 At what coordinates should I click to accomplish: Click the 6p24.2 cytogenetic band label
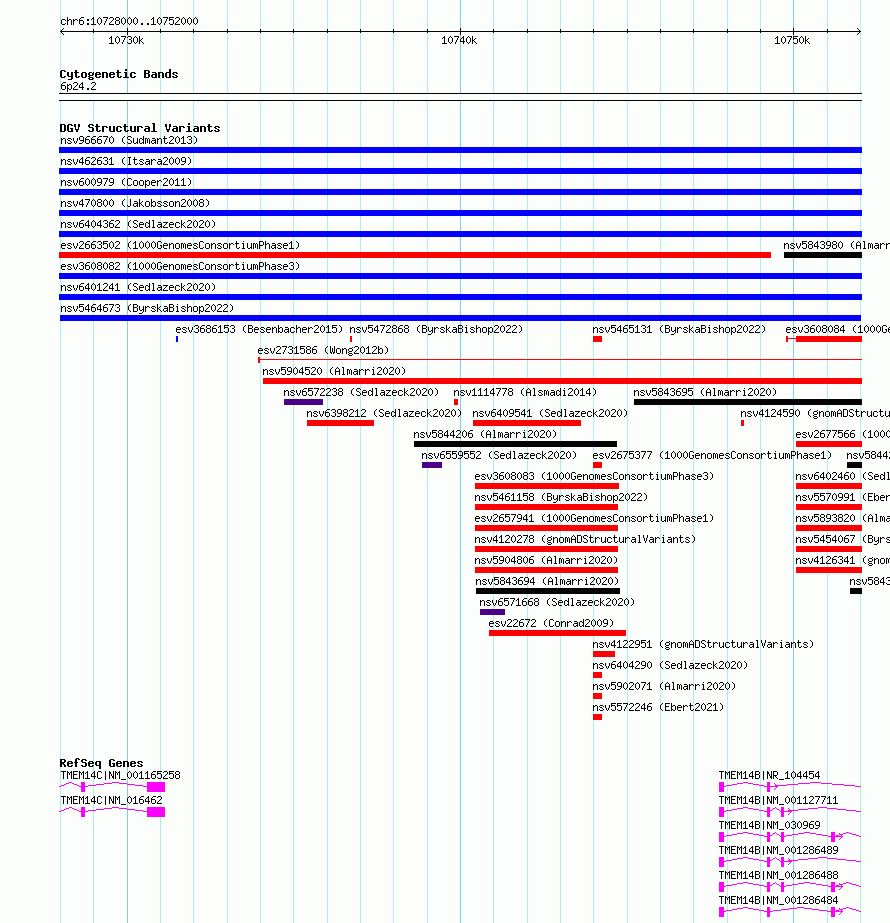[78, 87]
